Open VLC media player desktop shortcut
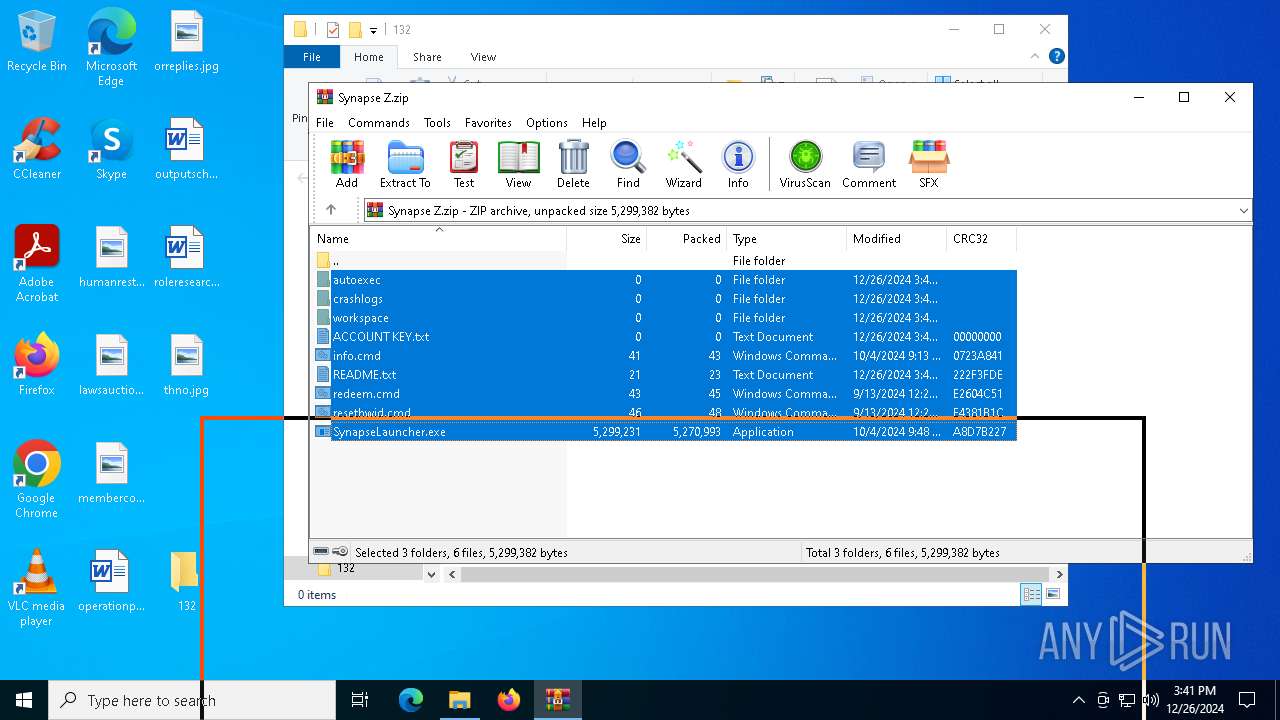Screen dimensions: 1280x720 click(x=37, y=588)
